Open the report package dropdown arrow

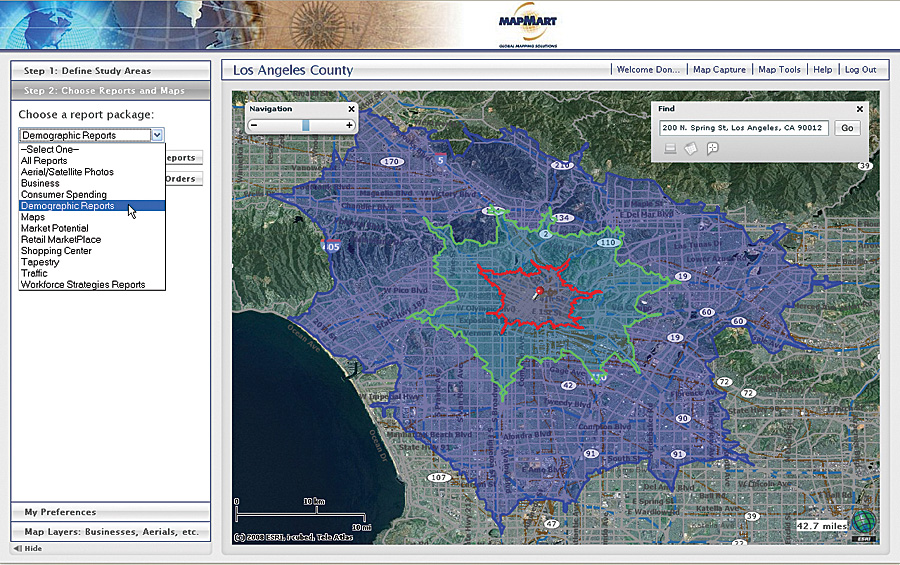coord(157,135)
